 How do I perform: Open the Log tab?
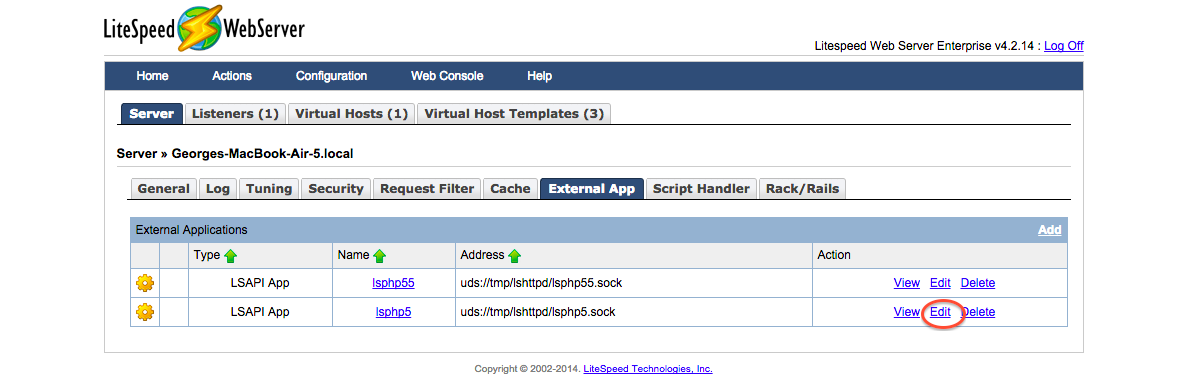coord(218,189)
